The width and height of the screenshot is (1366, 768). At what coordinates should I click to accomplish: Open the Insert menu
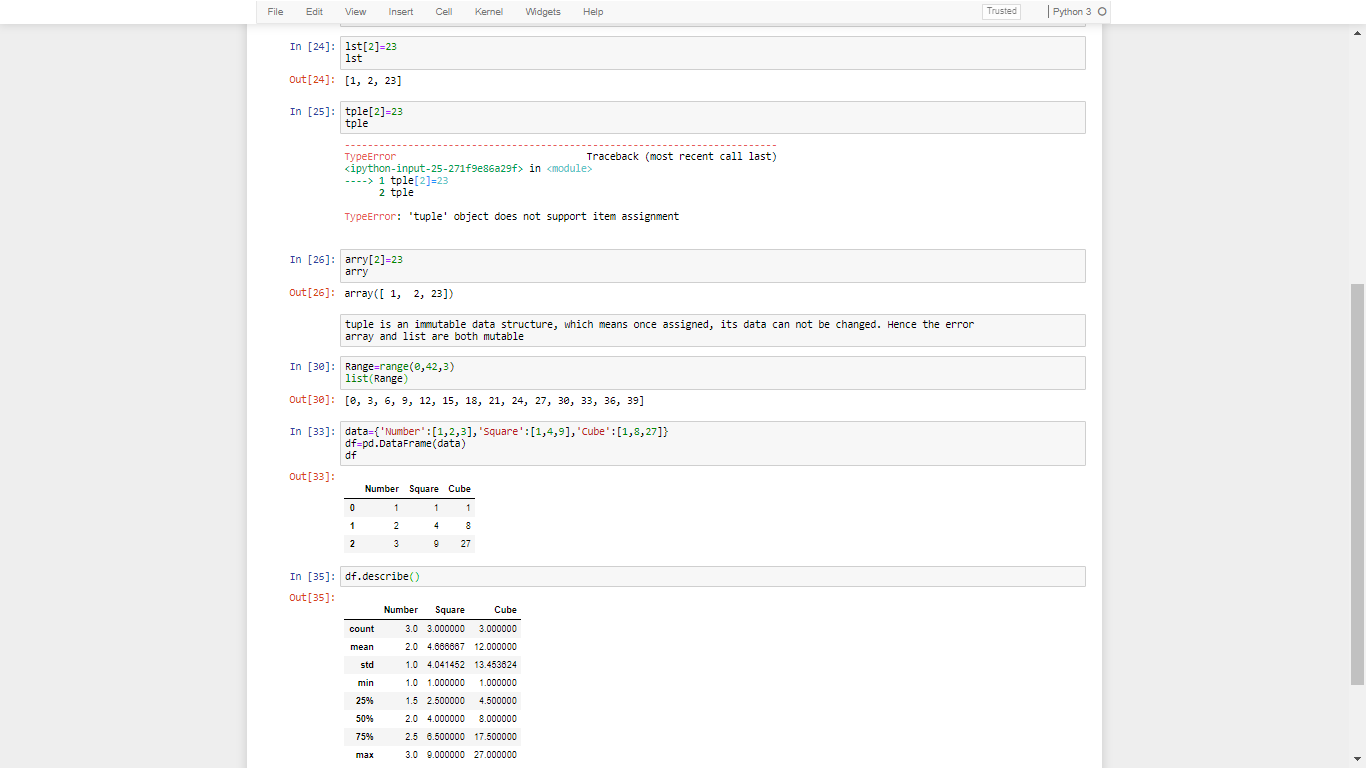click(401, 12)
